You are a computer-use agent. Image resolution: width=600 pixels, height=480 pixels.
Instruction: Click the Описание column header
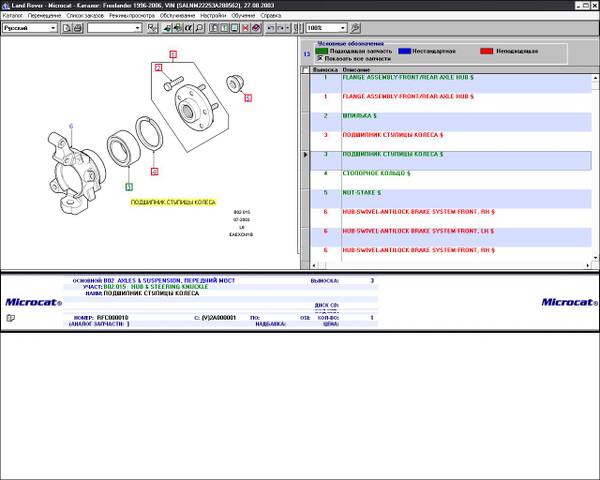[356, 70]
